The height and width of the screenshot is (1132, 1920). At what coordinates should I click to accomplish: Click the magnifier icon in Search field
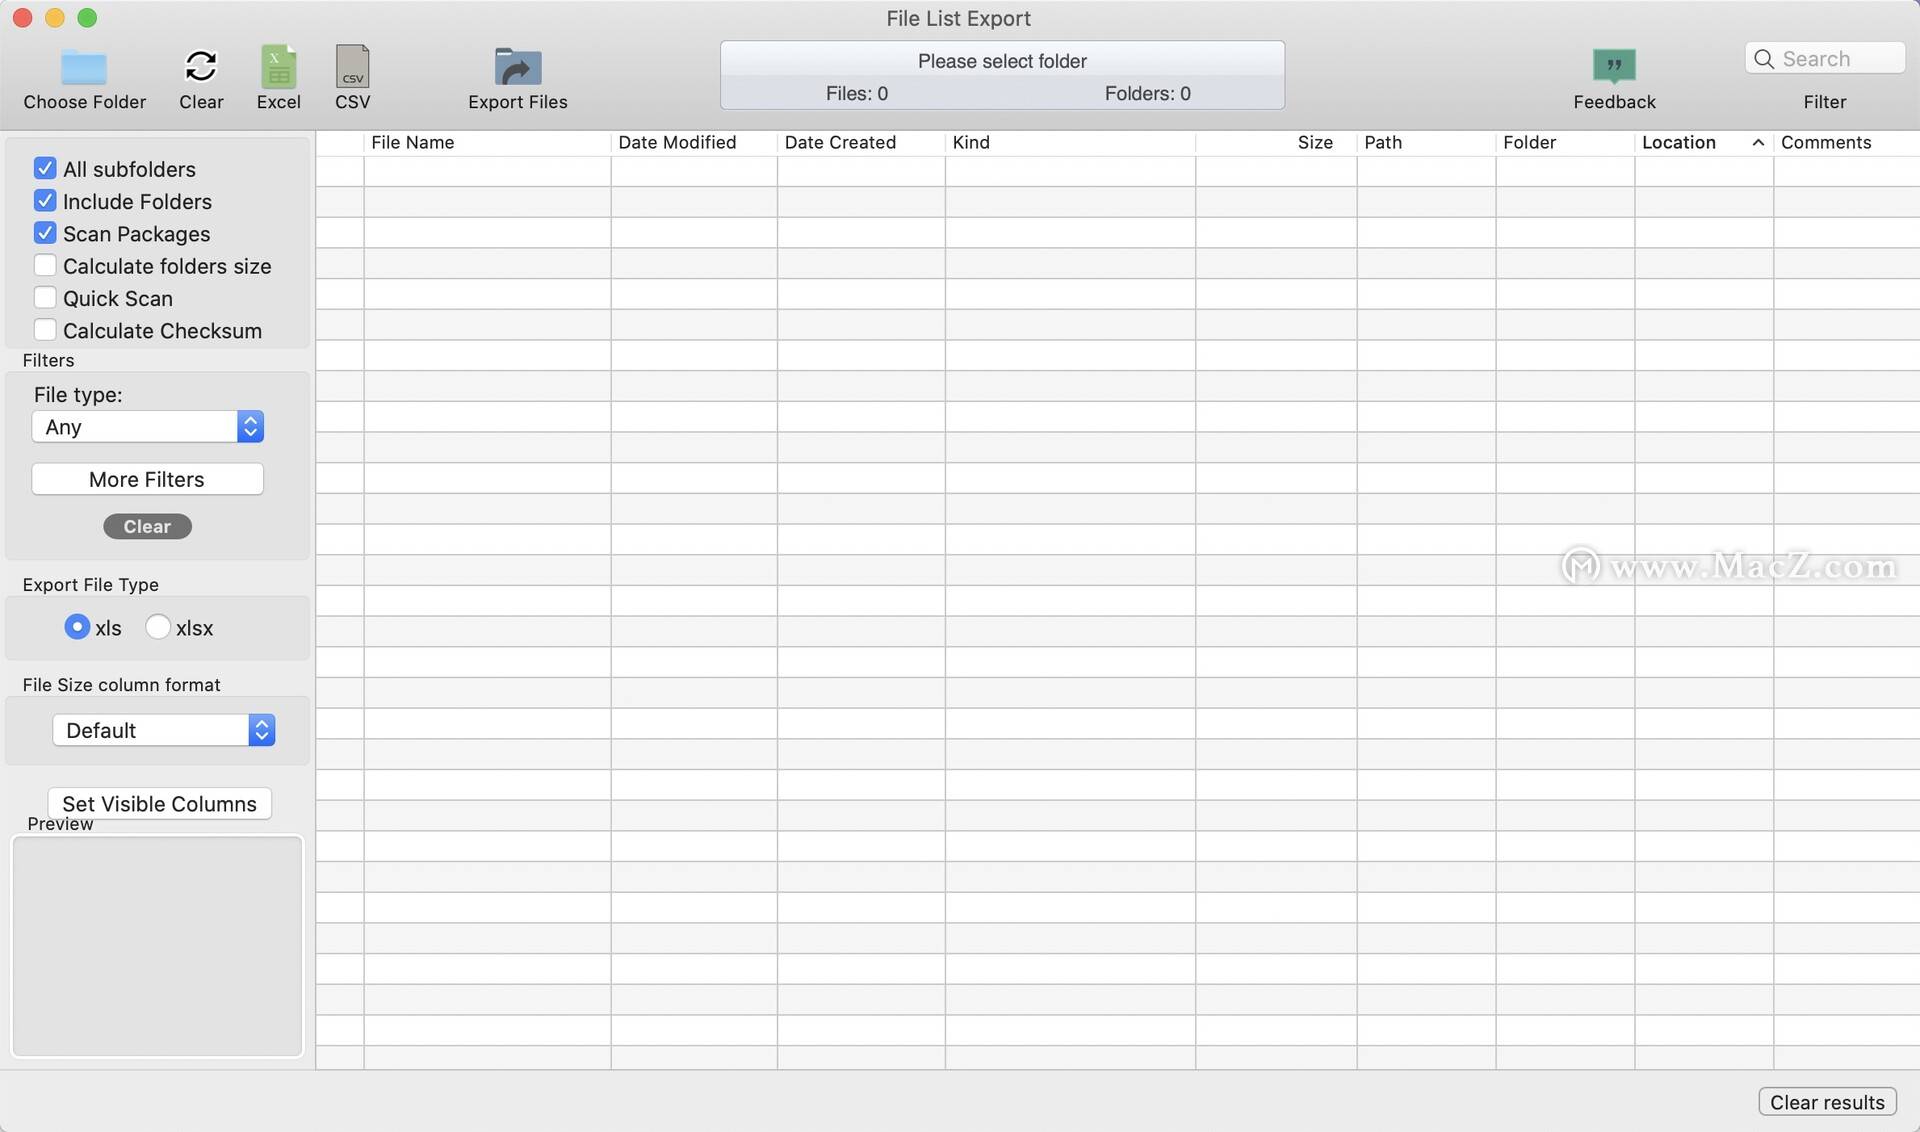(1764, 59)
